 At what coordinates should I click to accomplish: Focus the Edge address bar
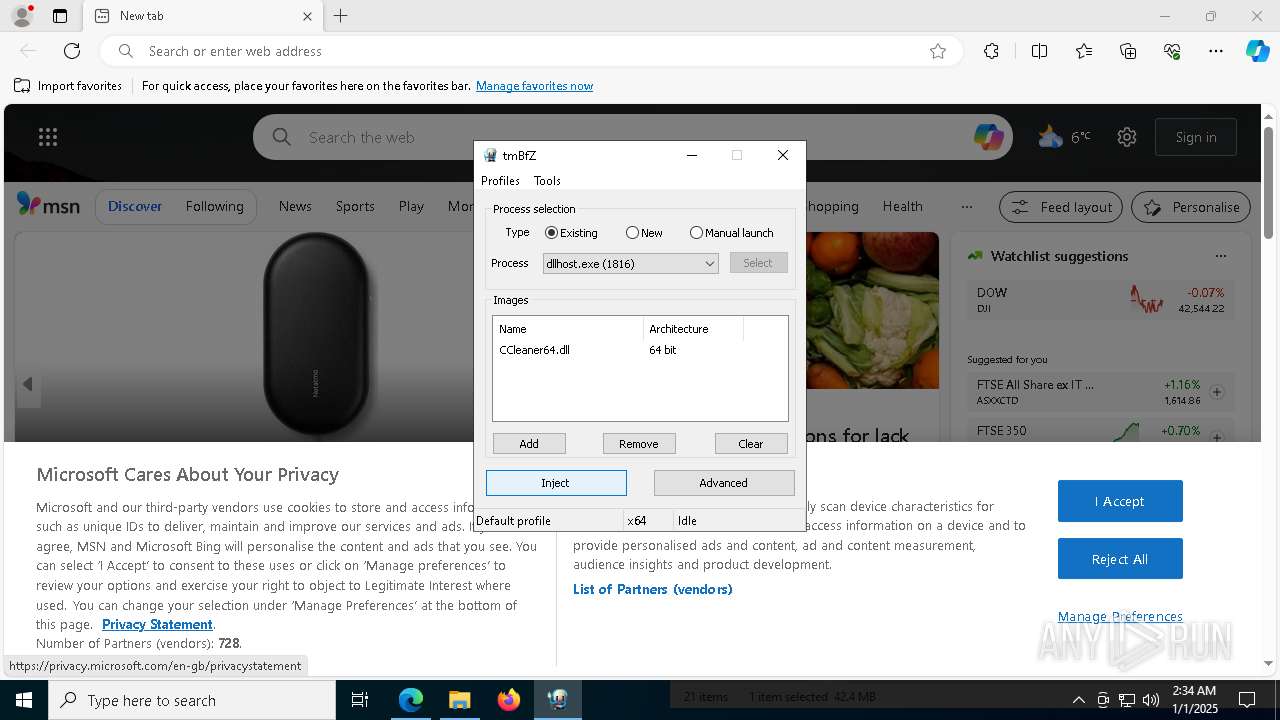pos(530,51)
